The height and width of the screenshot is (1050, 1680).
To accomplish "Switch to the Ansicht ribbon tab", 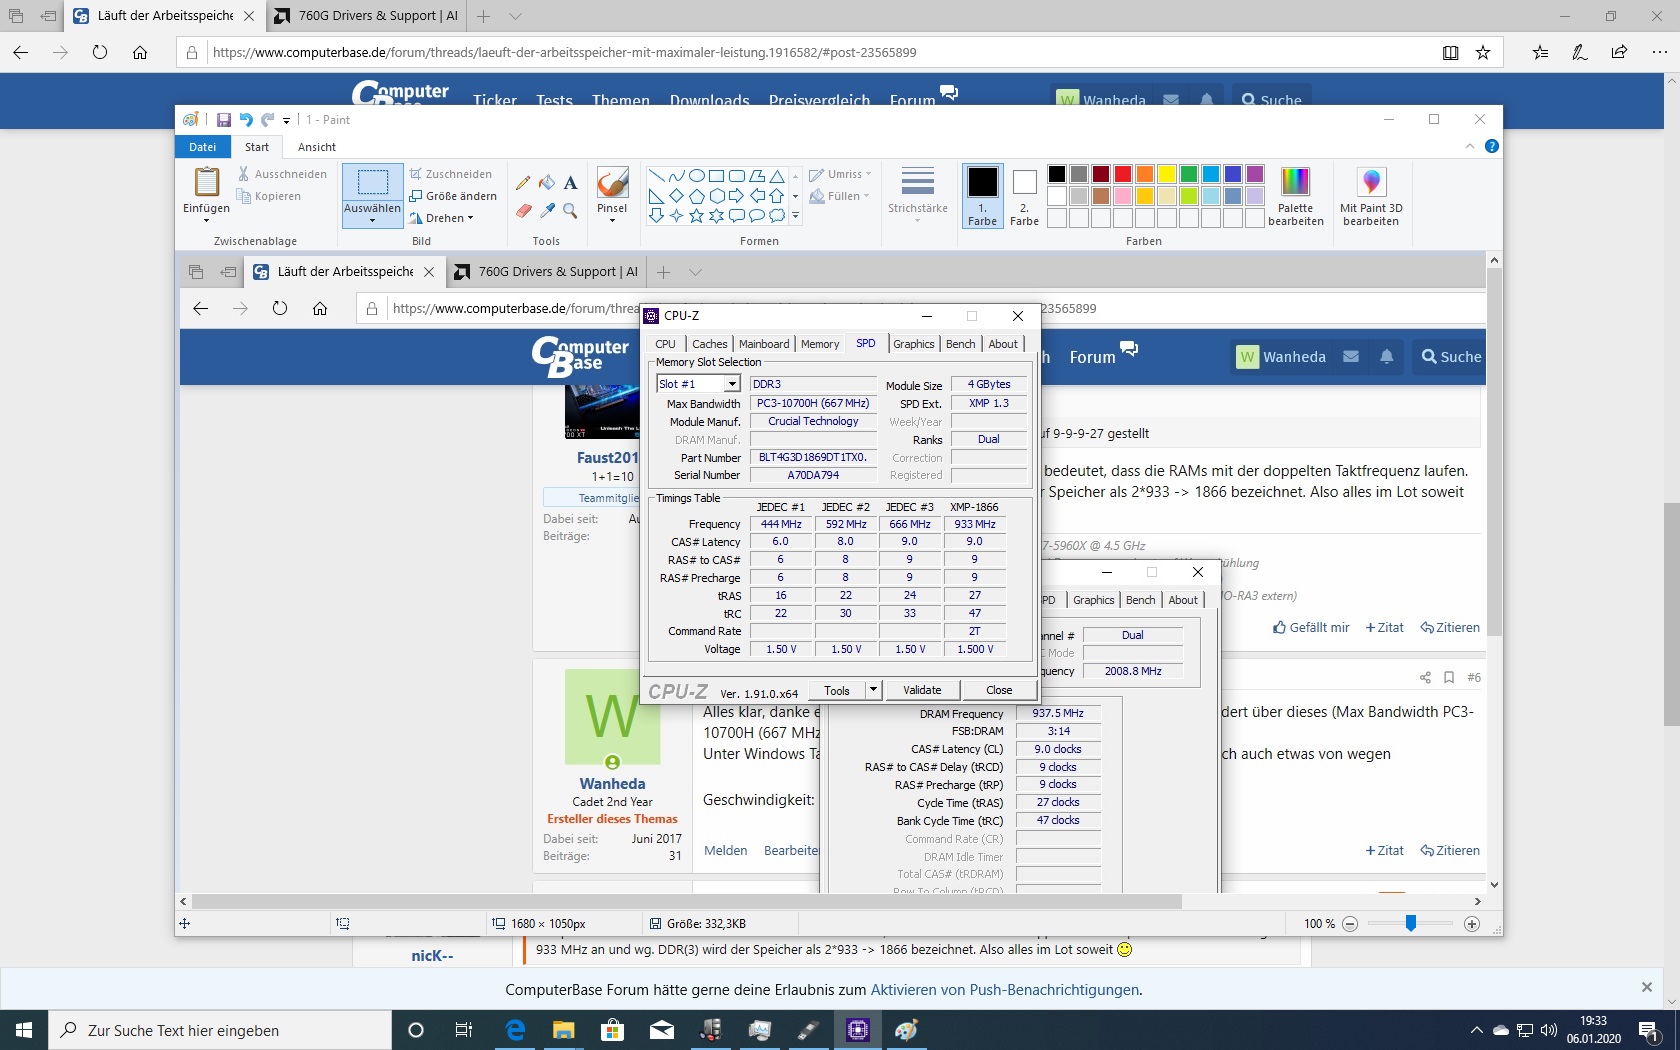I will (317, 147).
